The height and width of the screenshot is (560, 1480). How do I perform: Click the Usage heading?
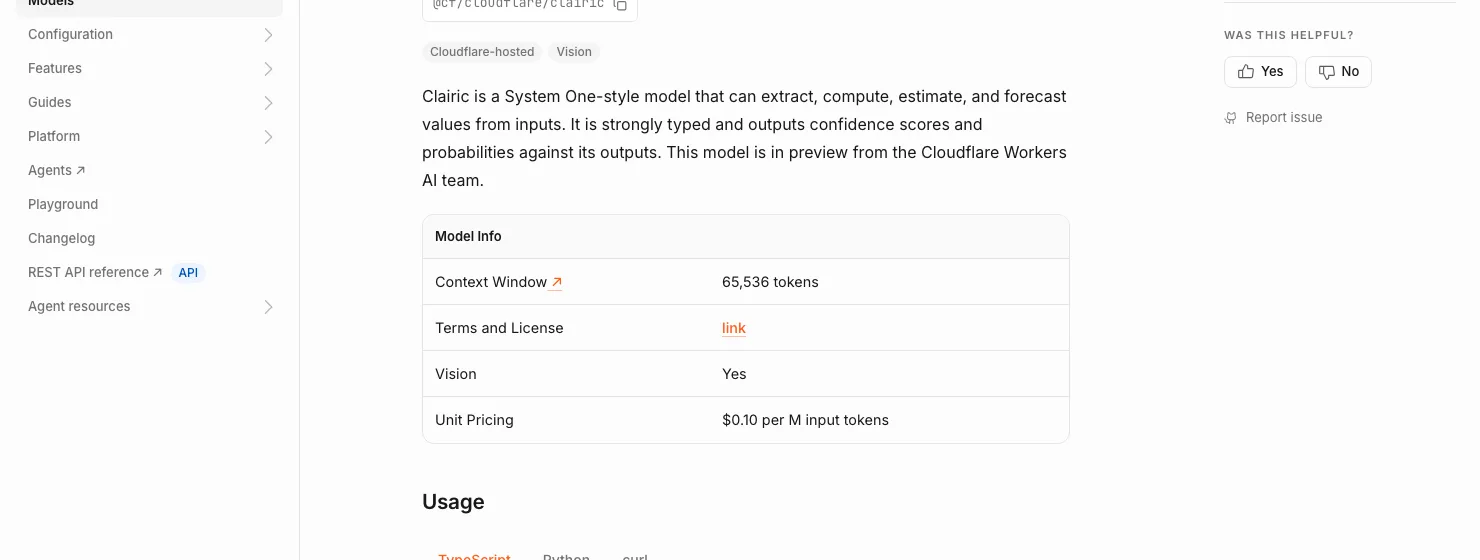click(453, 502)
